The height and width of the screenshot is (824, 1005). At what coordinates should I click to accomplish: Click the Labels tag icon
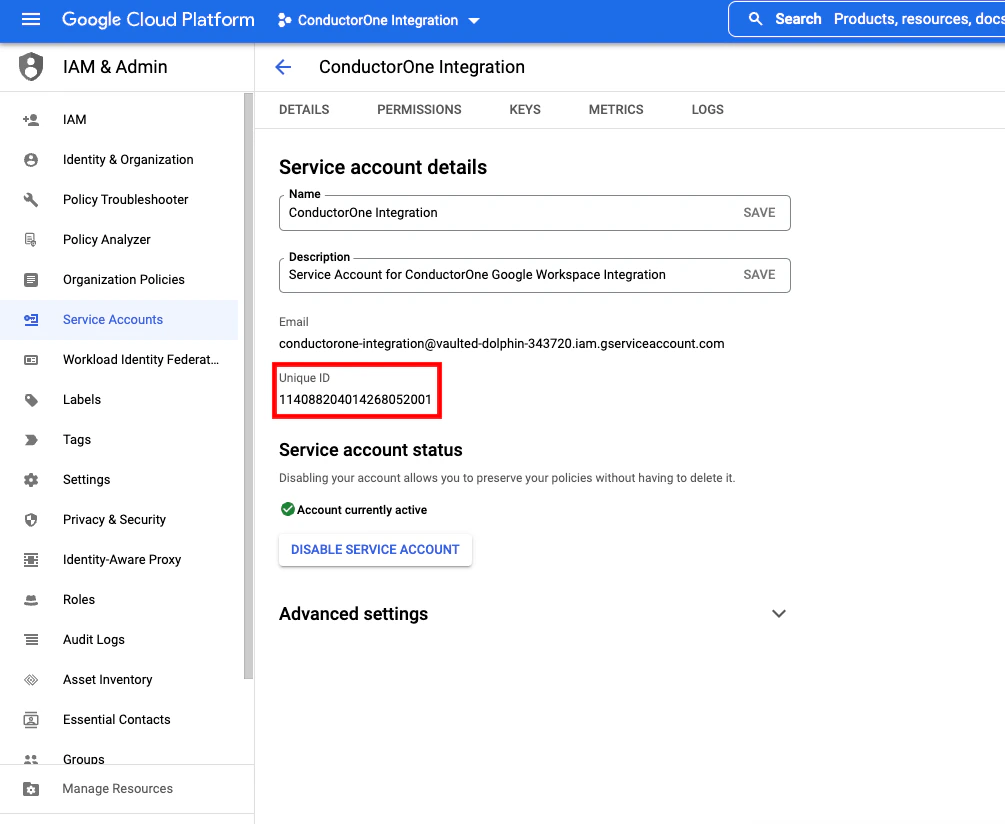point(32,399)
